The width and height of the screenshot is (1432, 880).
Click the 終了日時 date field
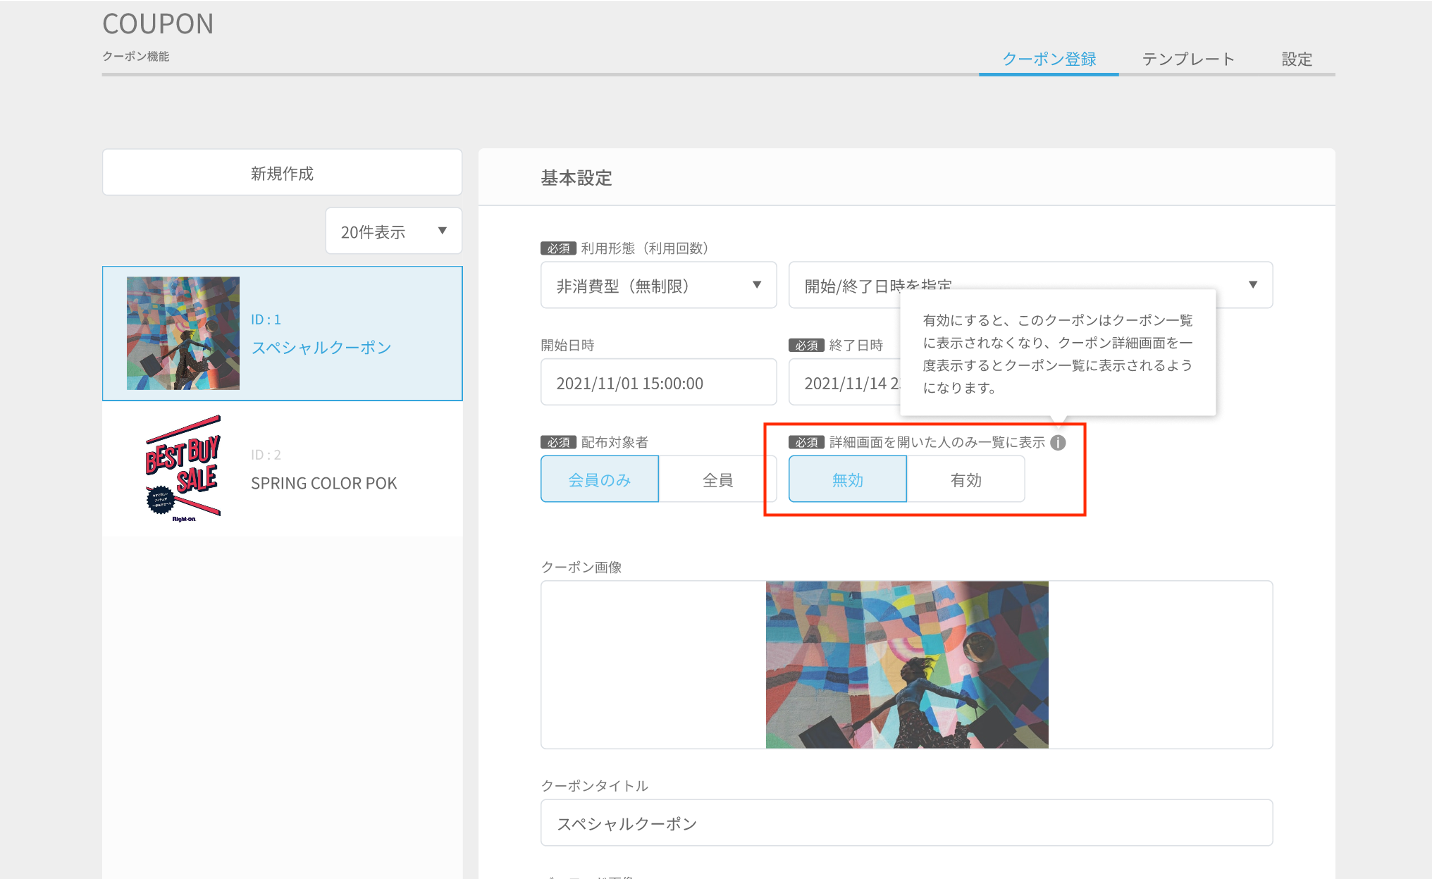(845, 382)
